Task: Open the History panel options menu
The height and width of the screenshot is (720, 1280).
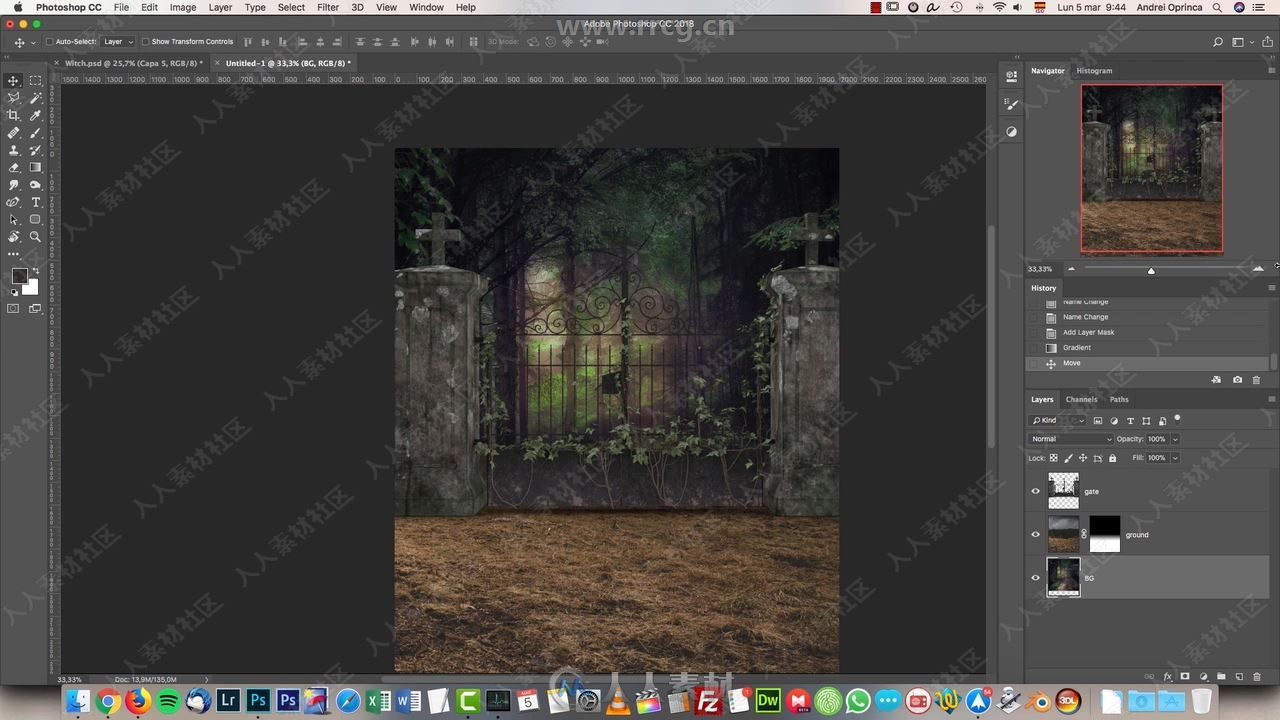Action: point(1271,288)
